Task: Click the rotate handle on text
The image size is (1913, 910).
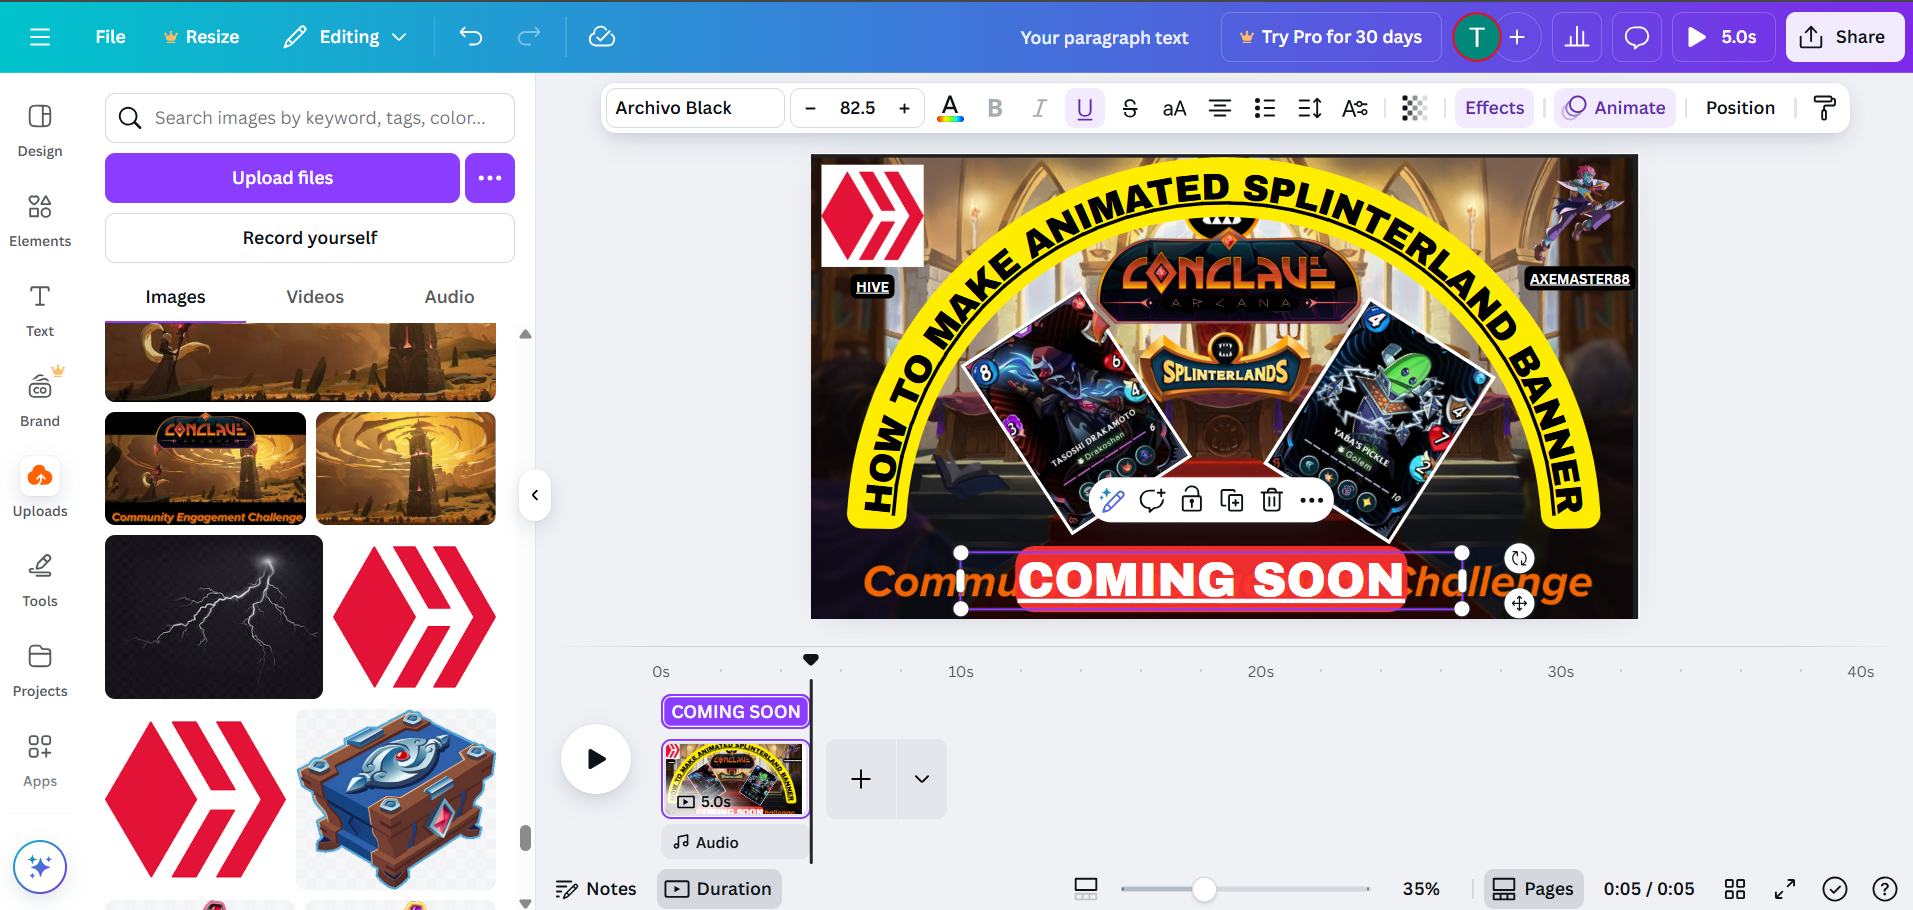Action: pos(1519,558)
